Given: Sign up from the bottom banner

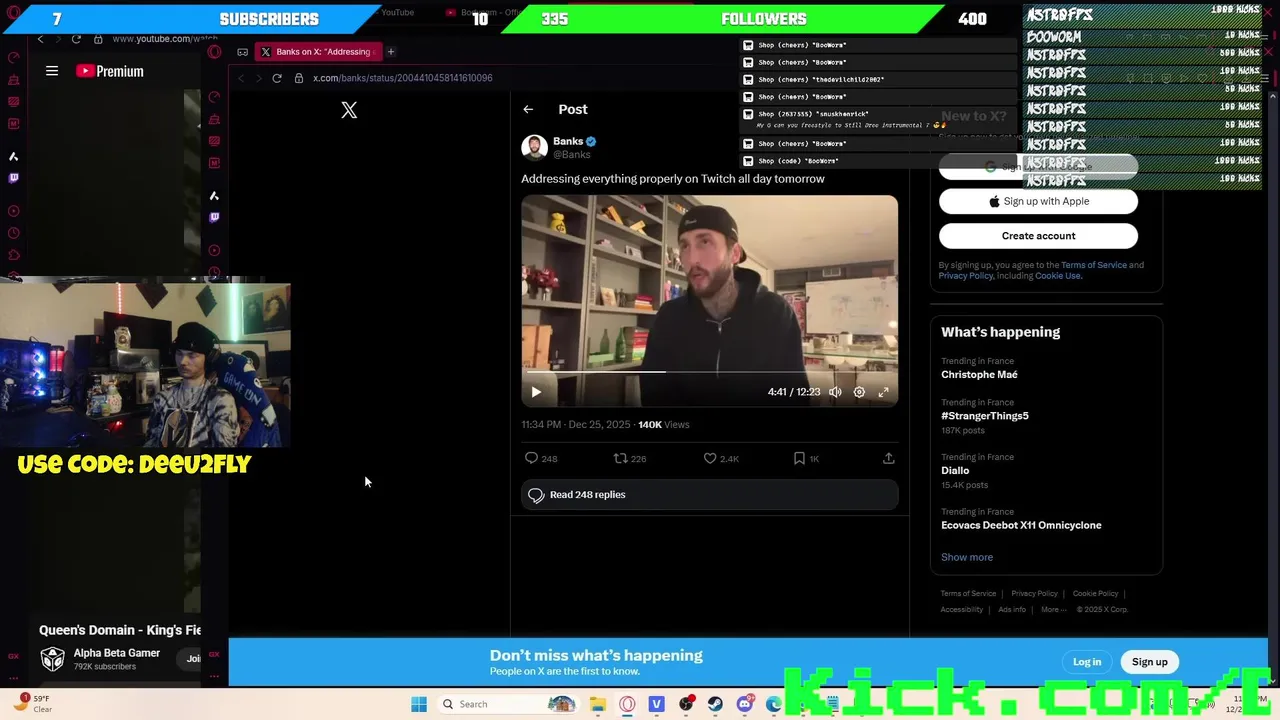Looking at the screenshot, I should [1150, 662].
